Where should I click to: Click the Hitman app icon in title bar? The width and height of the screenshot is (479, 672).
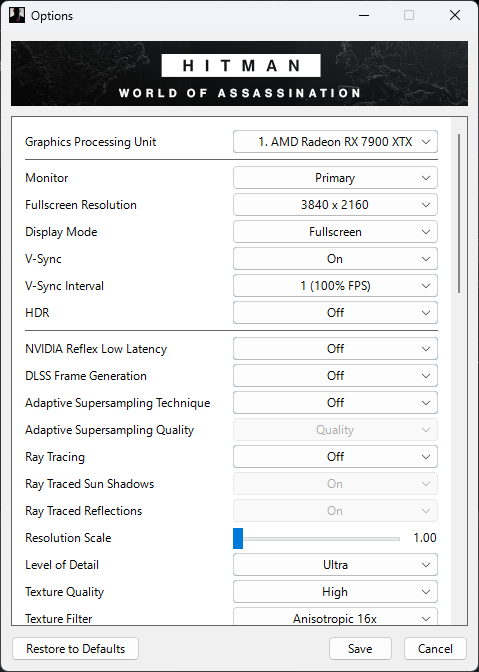point(17,15)
